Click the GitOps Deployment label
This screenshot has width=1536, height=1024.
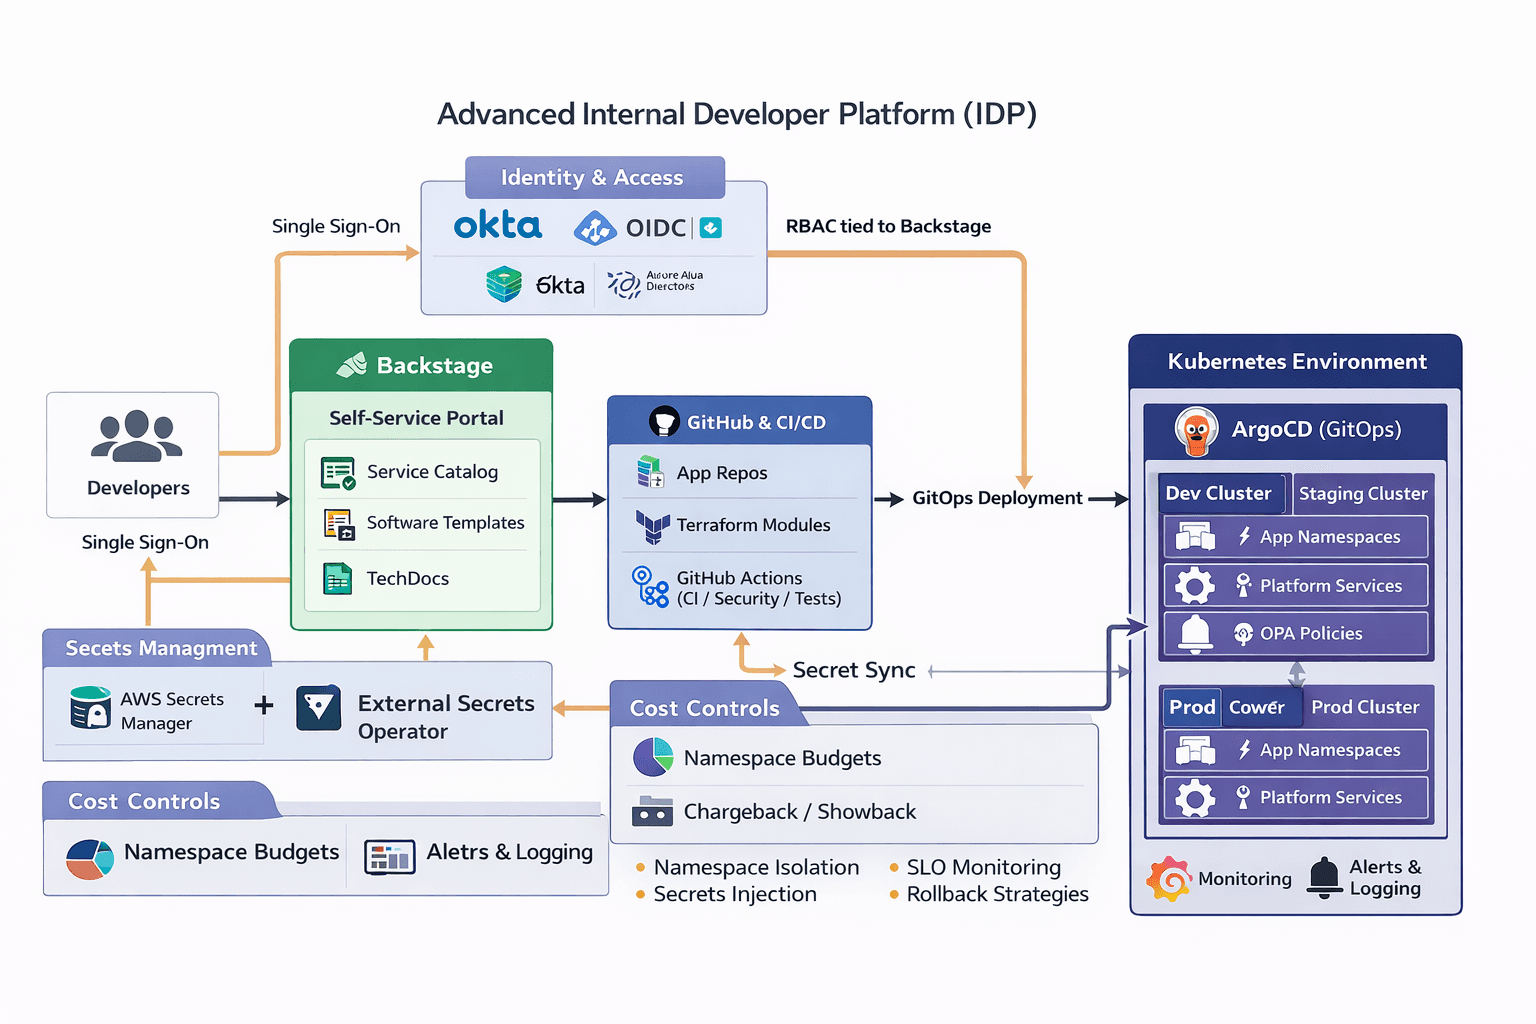click(x=996, y=498)
